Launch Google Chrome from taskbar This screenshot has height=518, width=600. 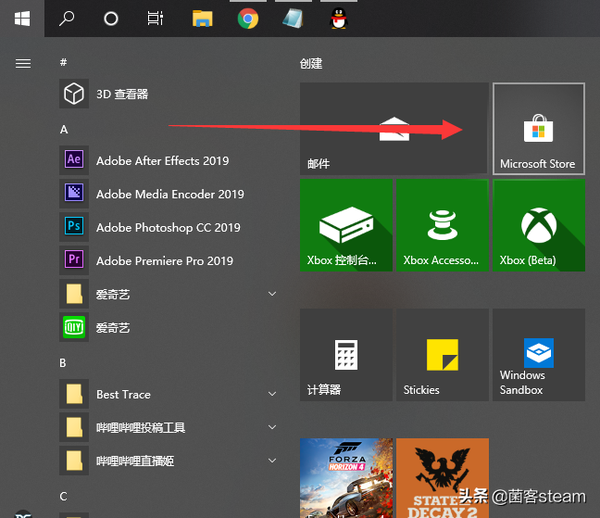[x=248, y=18]
